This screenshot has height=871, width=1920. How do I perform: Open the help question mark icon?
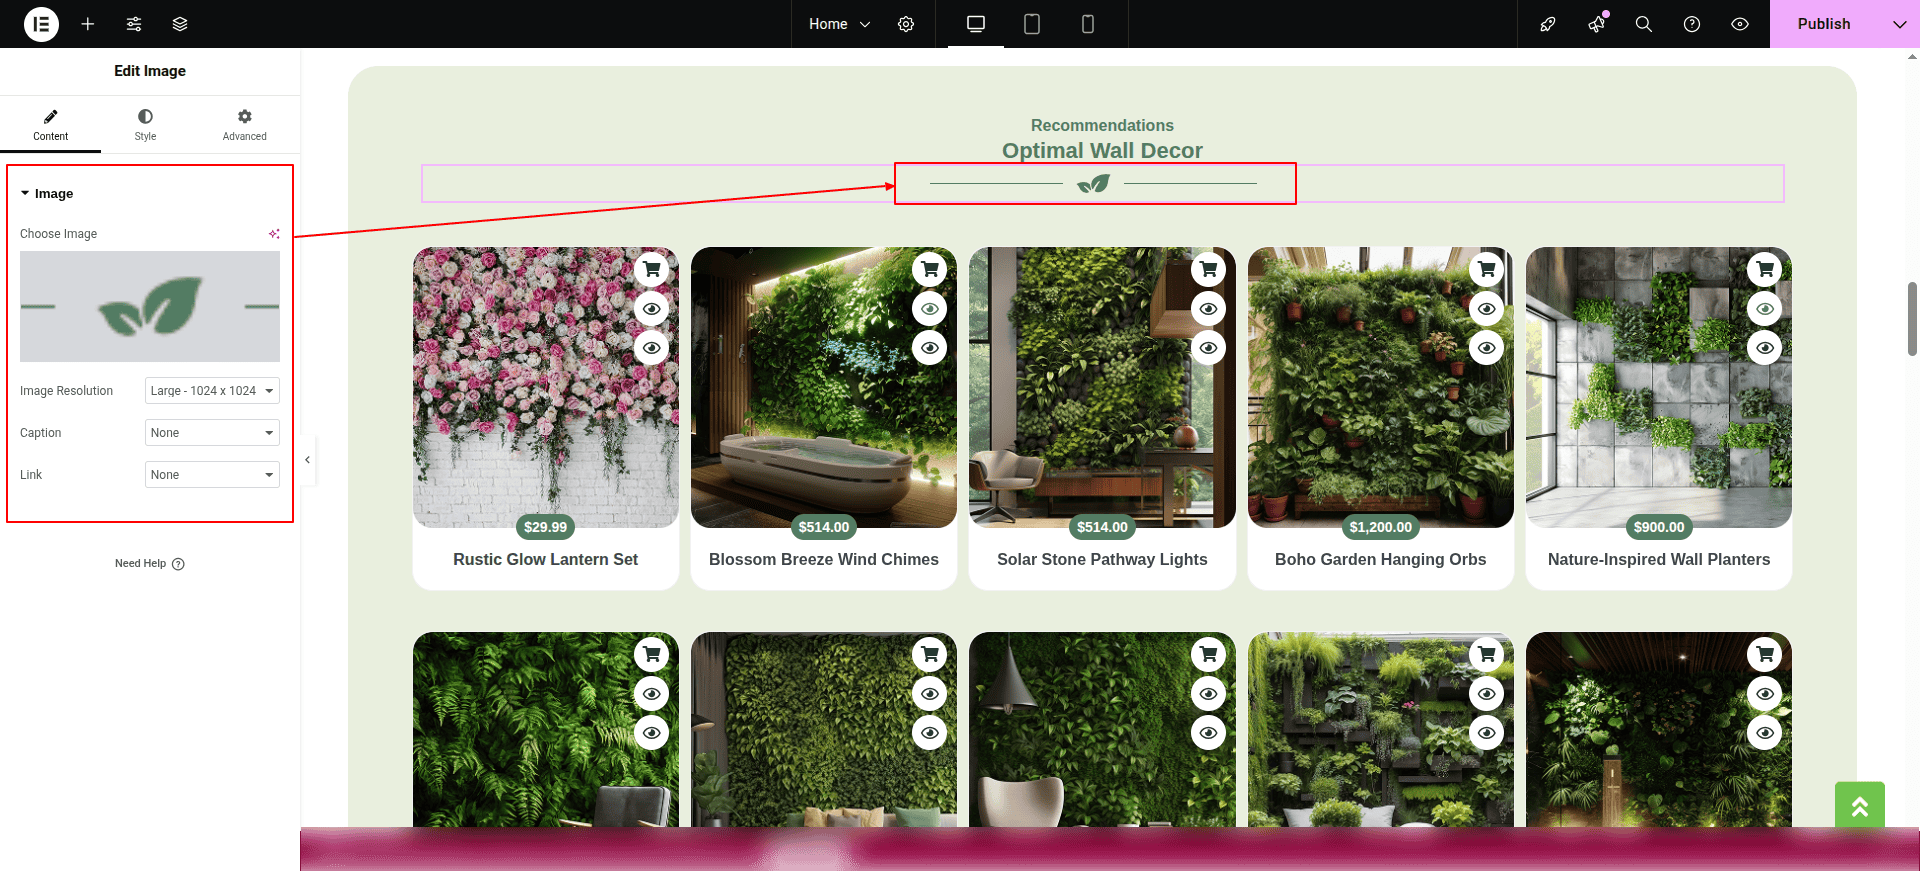pyautogui.click(x=1692, y=24)
